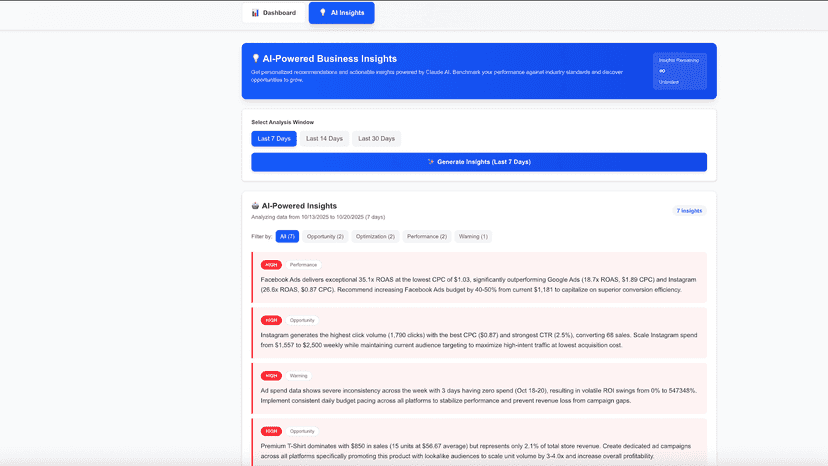Click the Select Analysis Window label

click(283, 122)
